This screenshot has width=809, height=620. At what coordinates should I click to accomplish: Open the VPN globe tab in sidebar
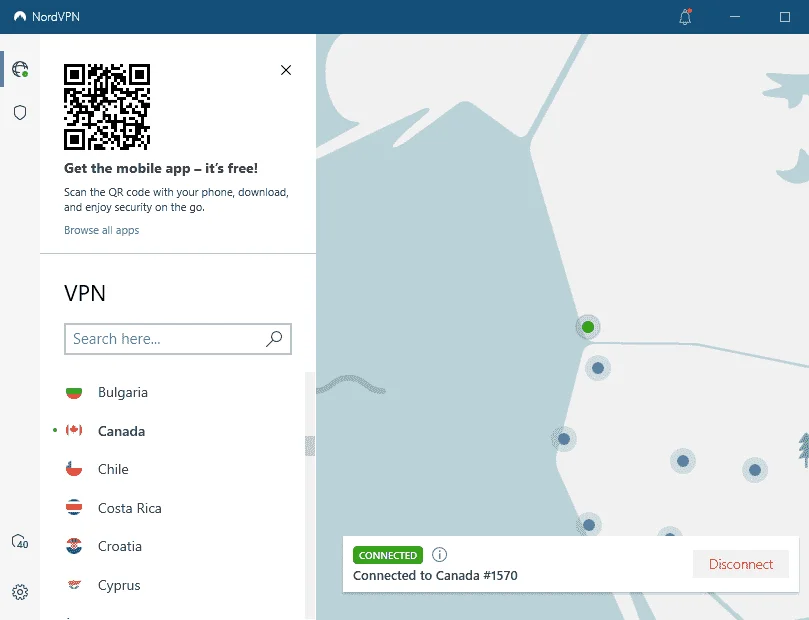20,69
